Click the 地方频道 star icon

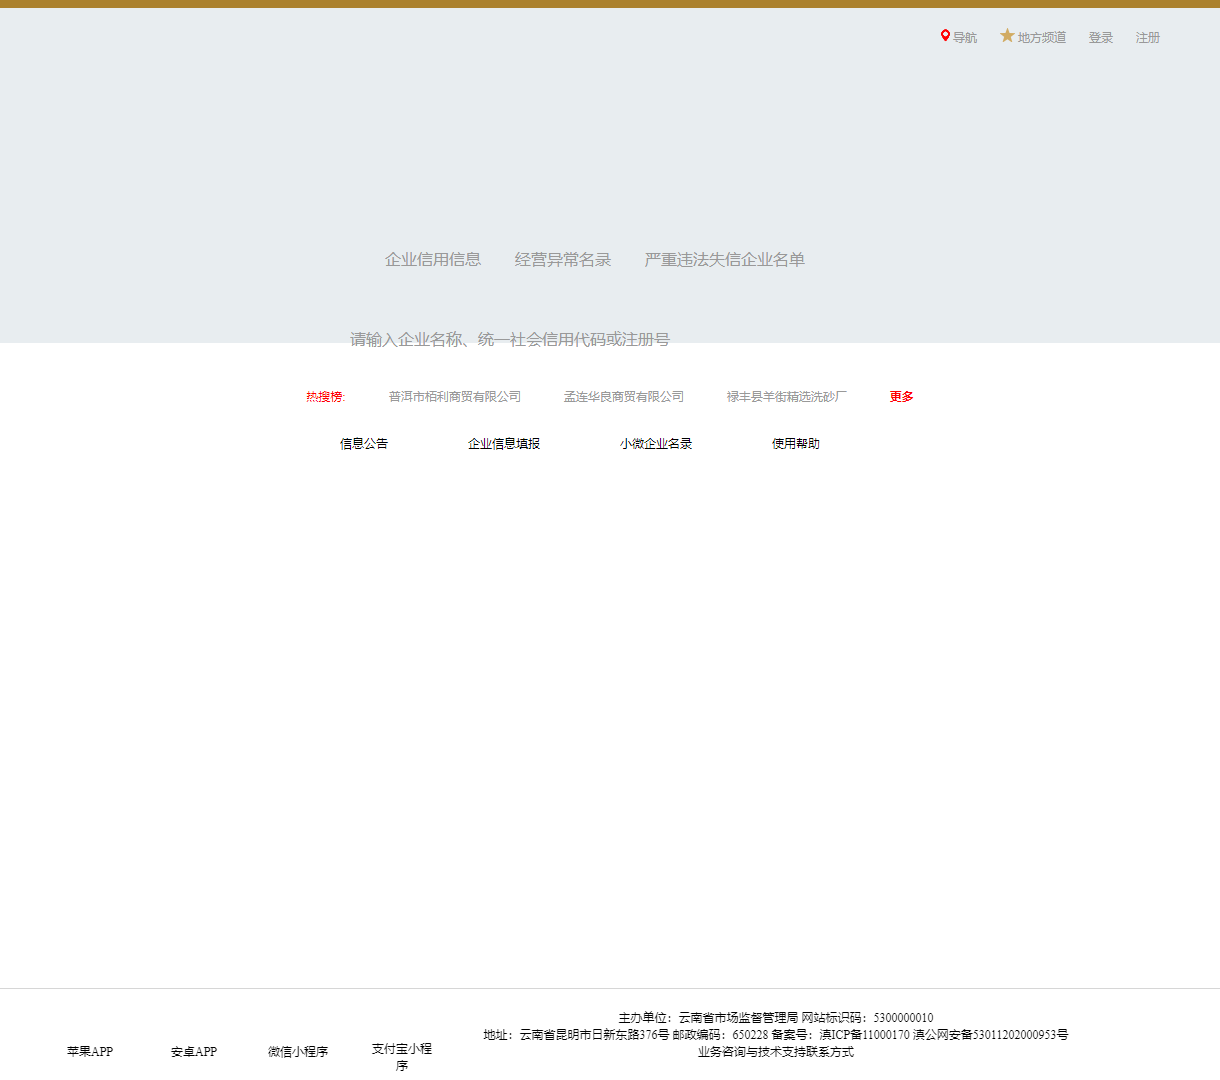pos(1007,36)
